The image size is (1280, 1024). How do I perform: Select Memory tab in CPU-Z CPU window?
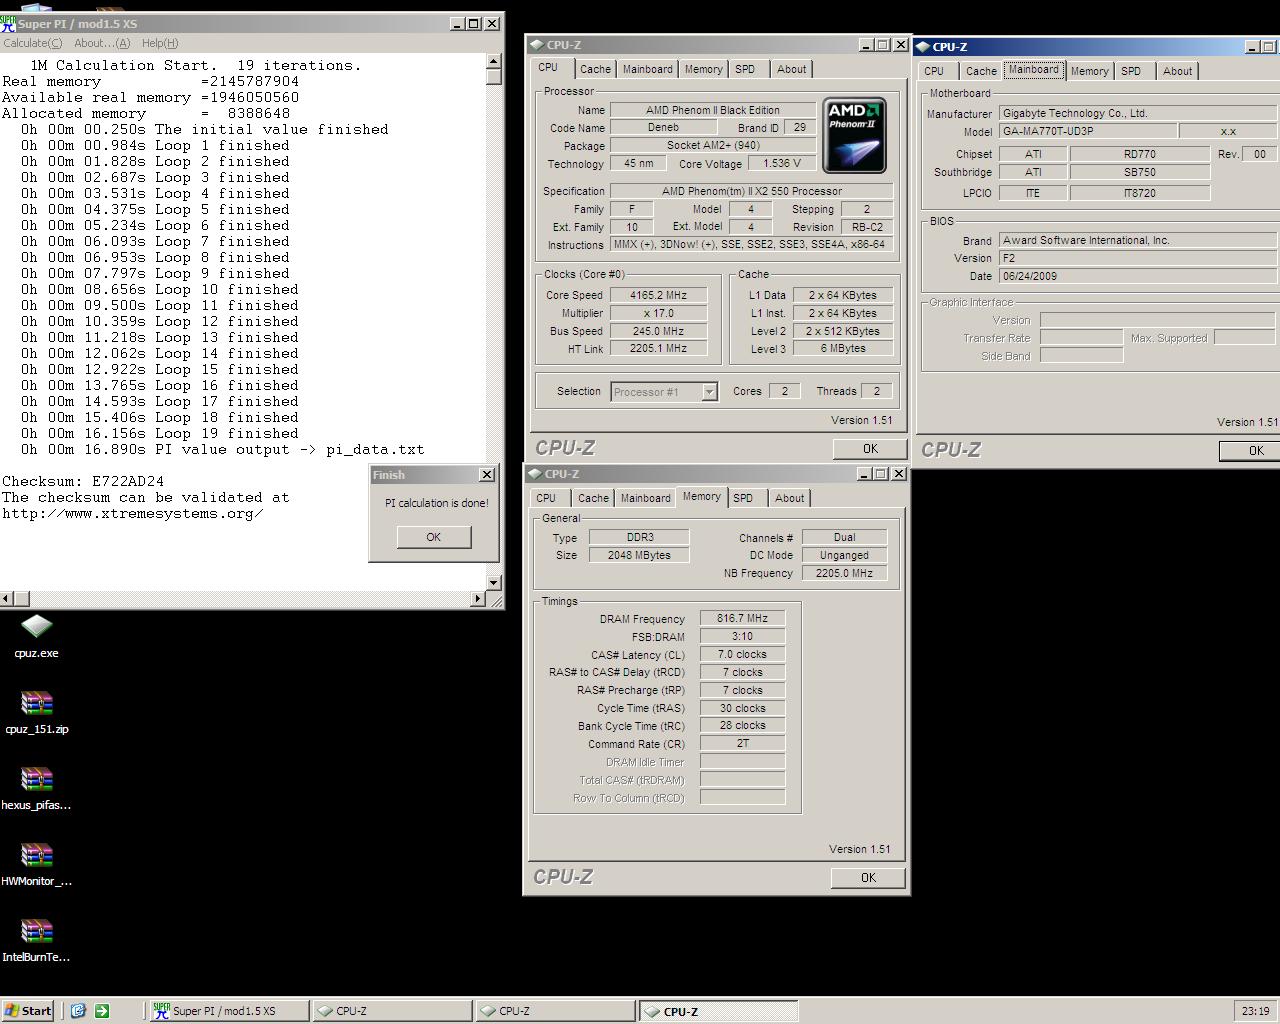coord(704,69)
